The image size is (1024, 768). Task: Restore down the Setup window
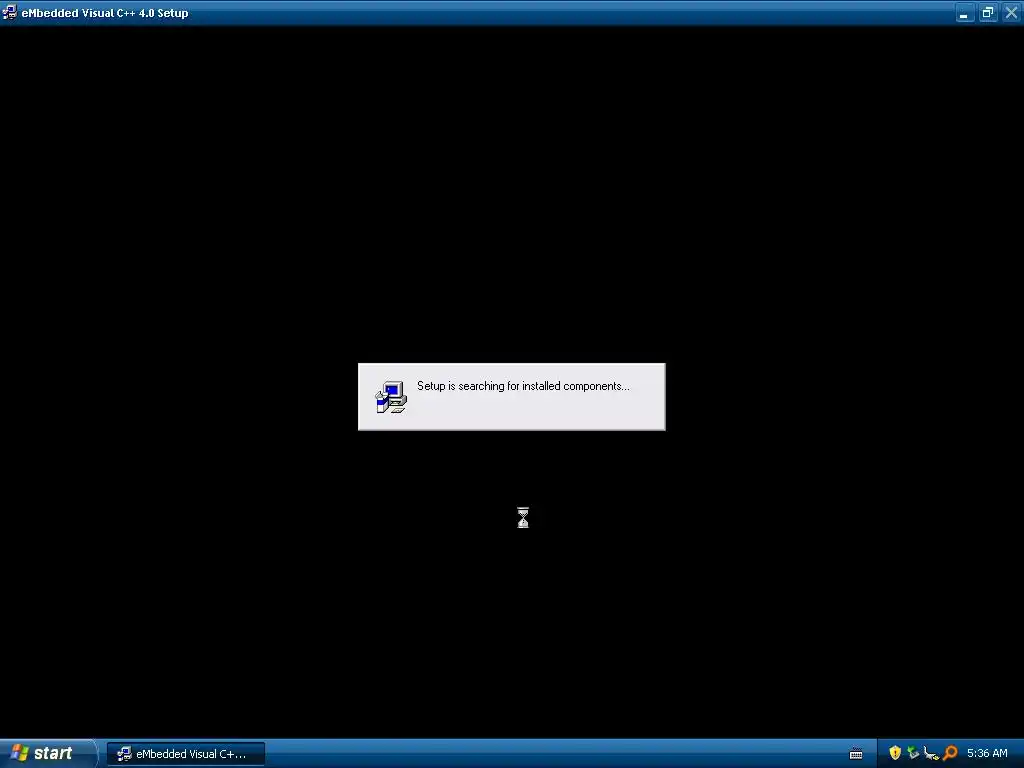tap(988, 12)
